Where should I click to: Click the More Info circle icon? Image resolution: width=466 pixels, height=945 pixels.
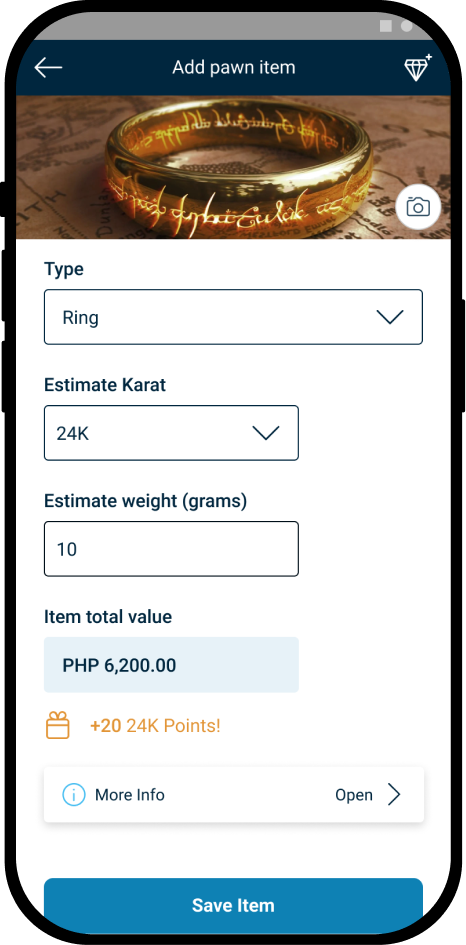(74, 795)
